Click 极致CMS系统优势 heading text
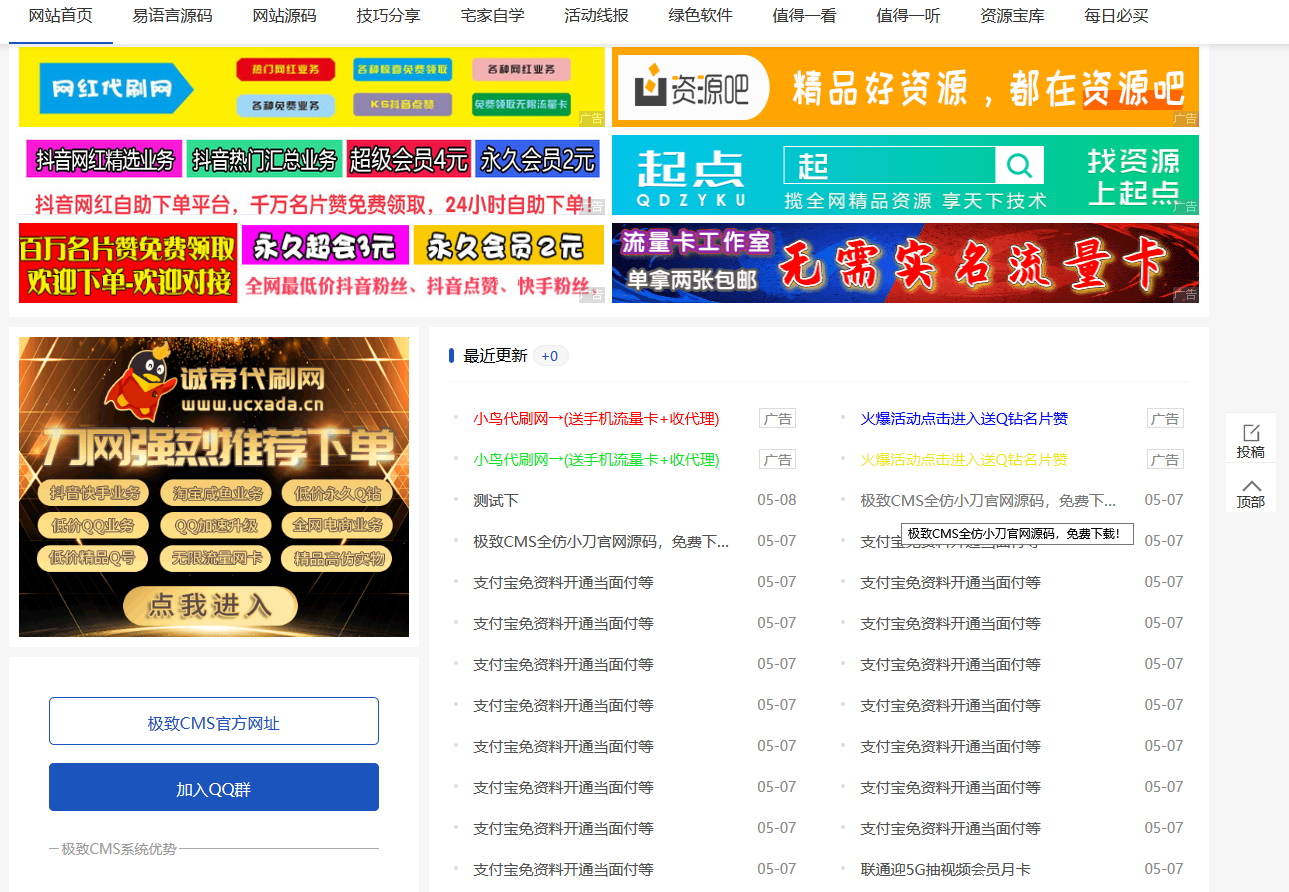Image resolution: width=1289 pixels, height=892 pixels. pyautogui.click(x=119, y=849)
